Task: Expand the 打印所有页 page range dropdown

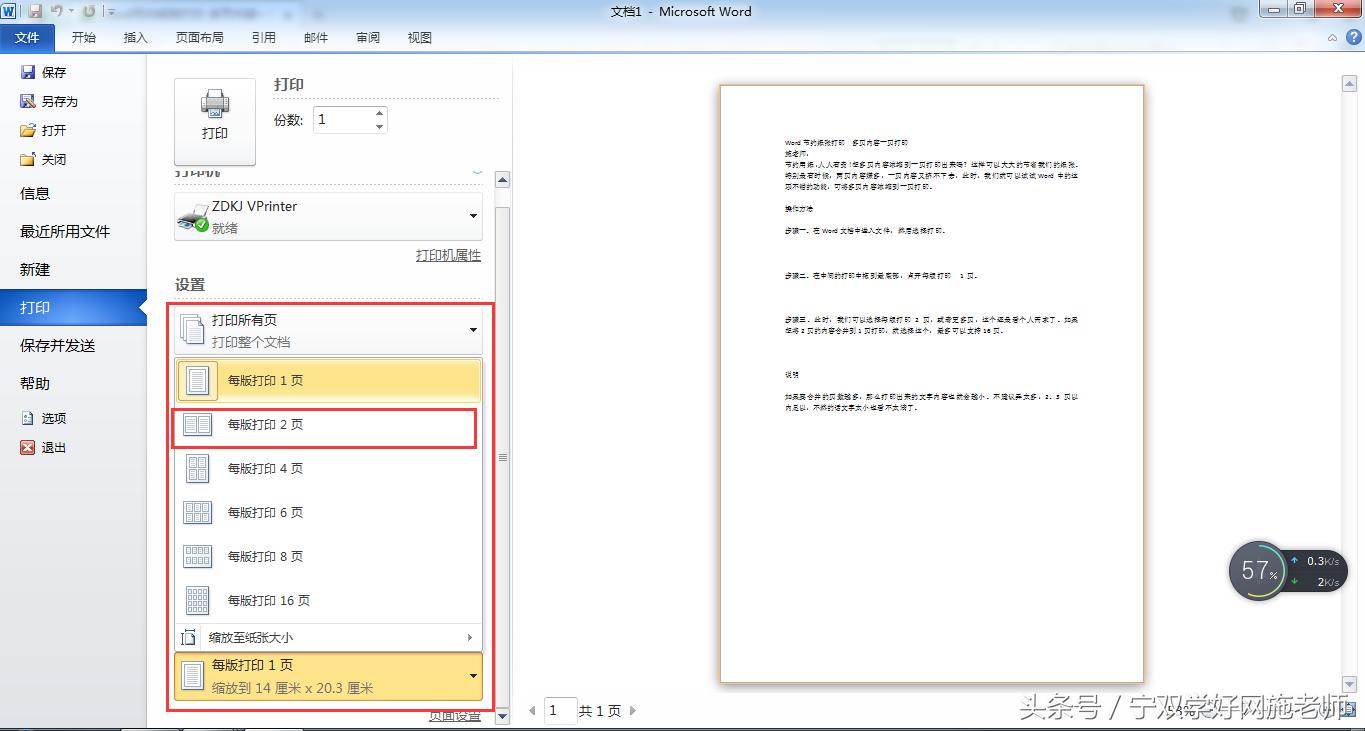Action: [x=473, y=330]
